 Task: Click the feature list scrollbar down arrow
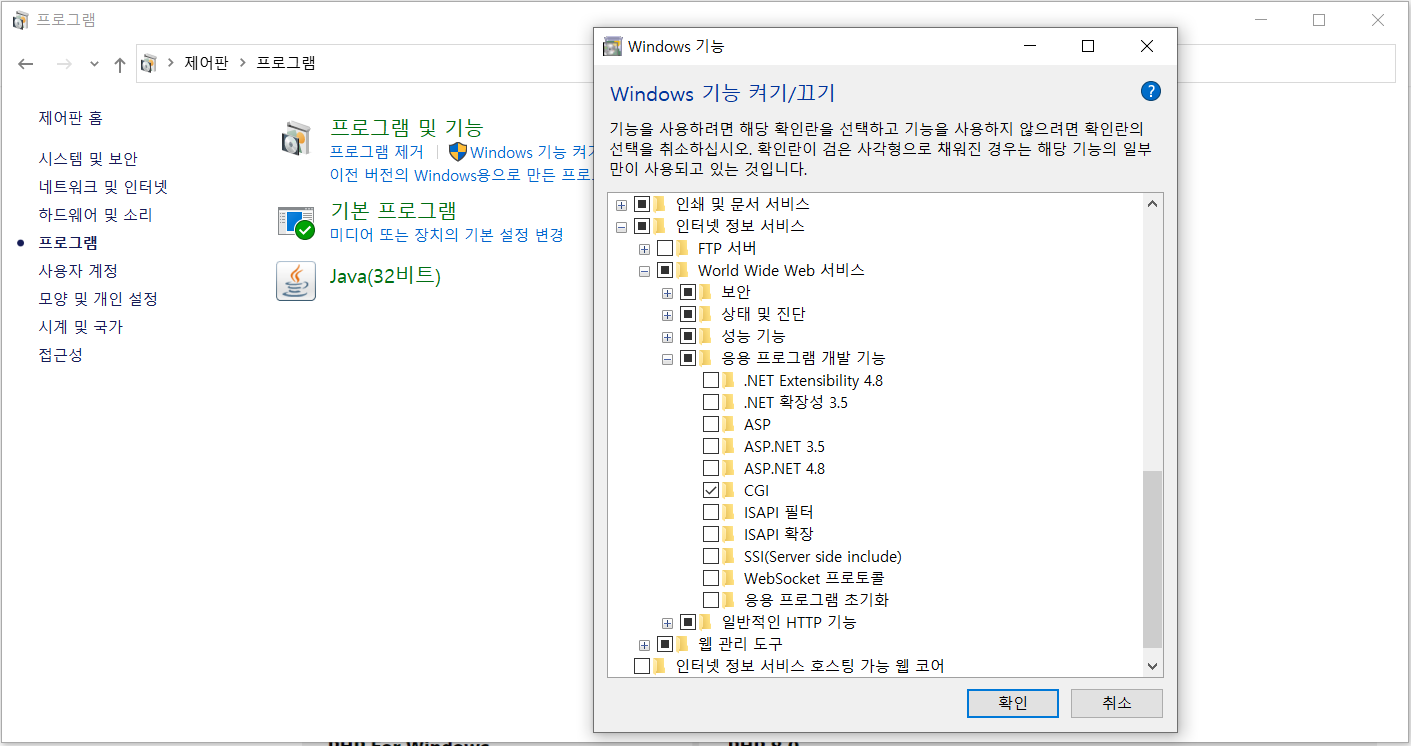coord(1152,666)
